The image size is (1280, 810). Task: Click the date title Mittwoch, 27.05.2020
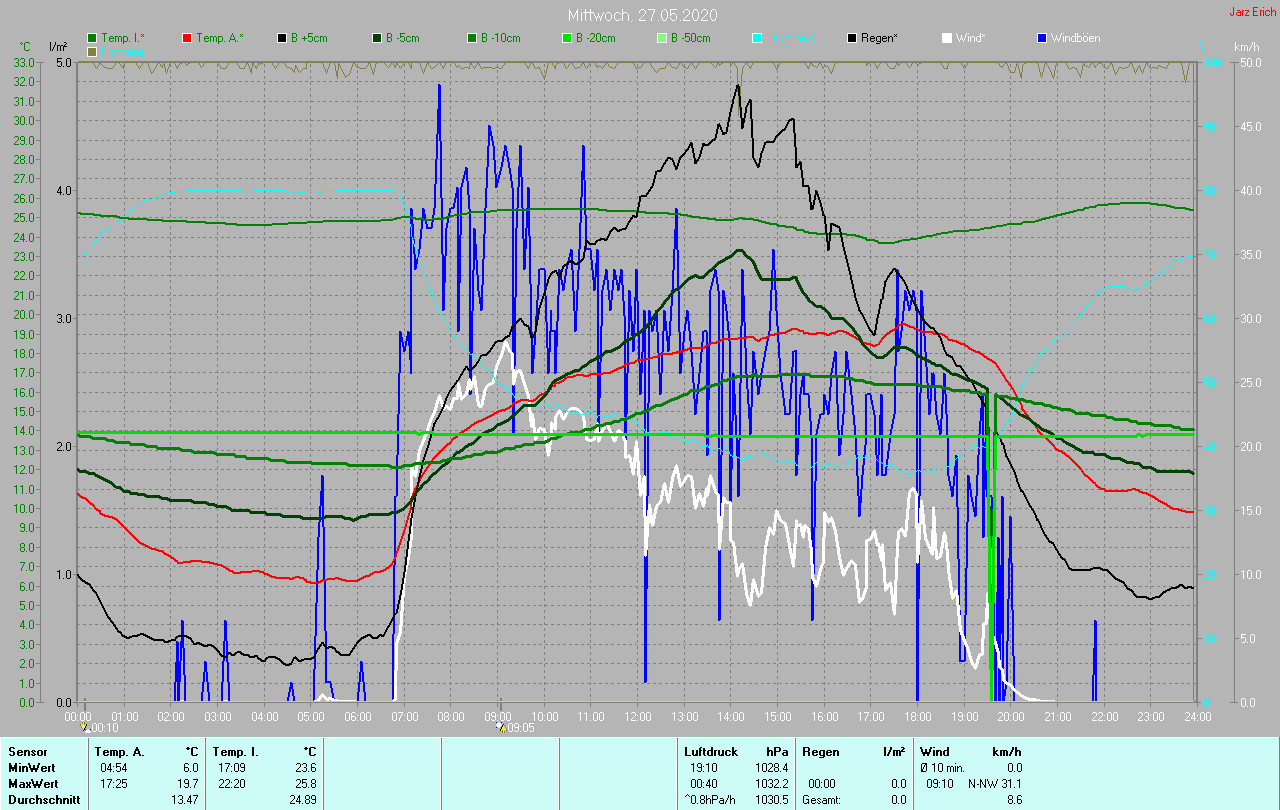pos(642,15)
